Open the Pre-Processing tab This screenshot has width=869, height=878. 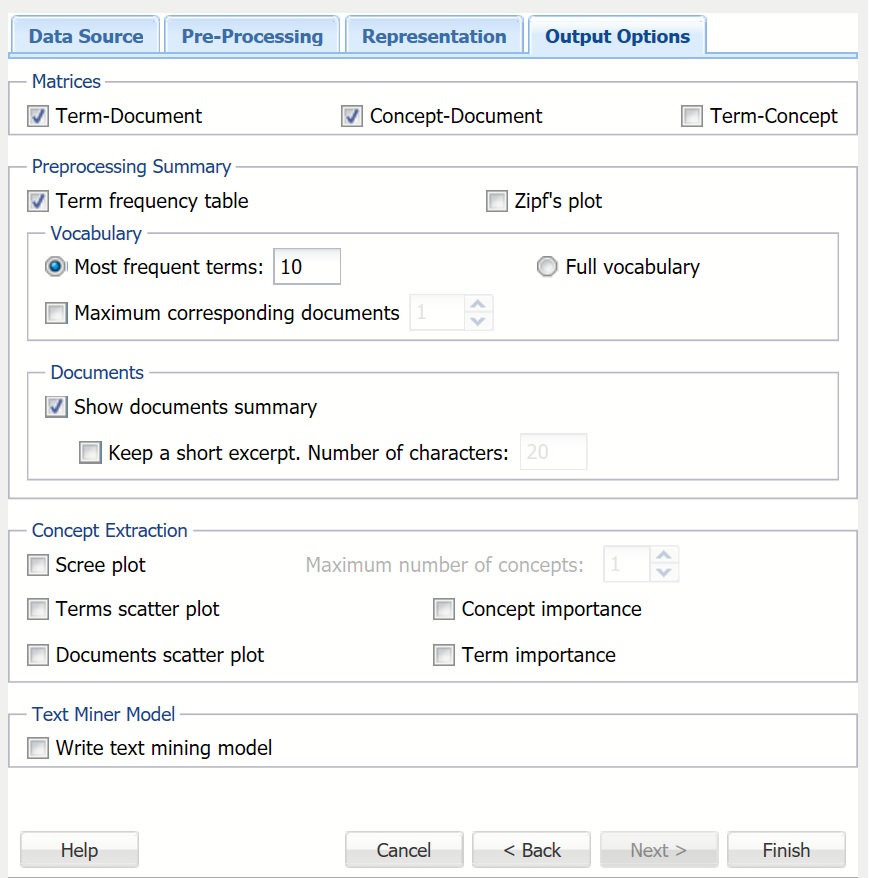point(252,37)
